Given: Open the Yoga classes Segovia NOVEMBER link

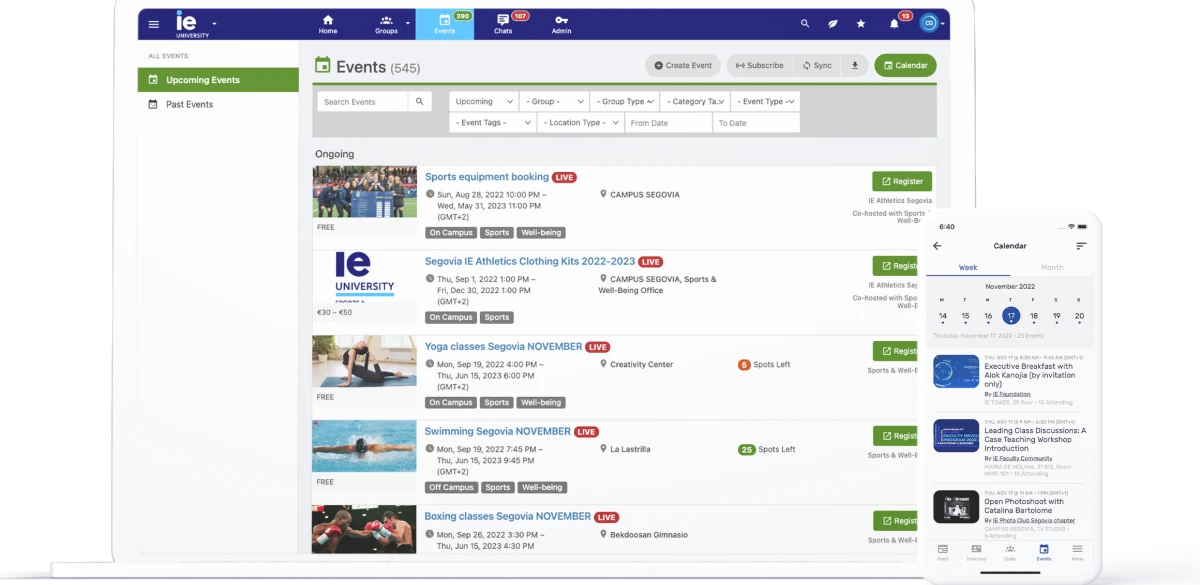Looking at the screenshot, I should point(503,347).
